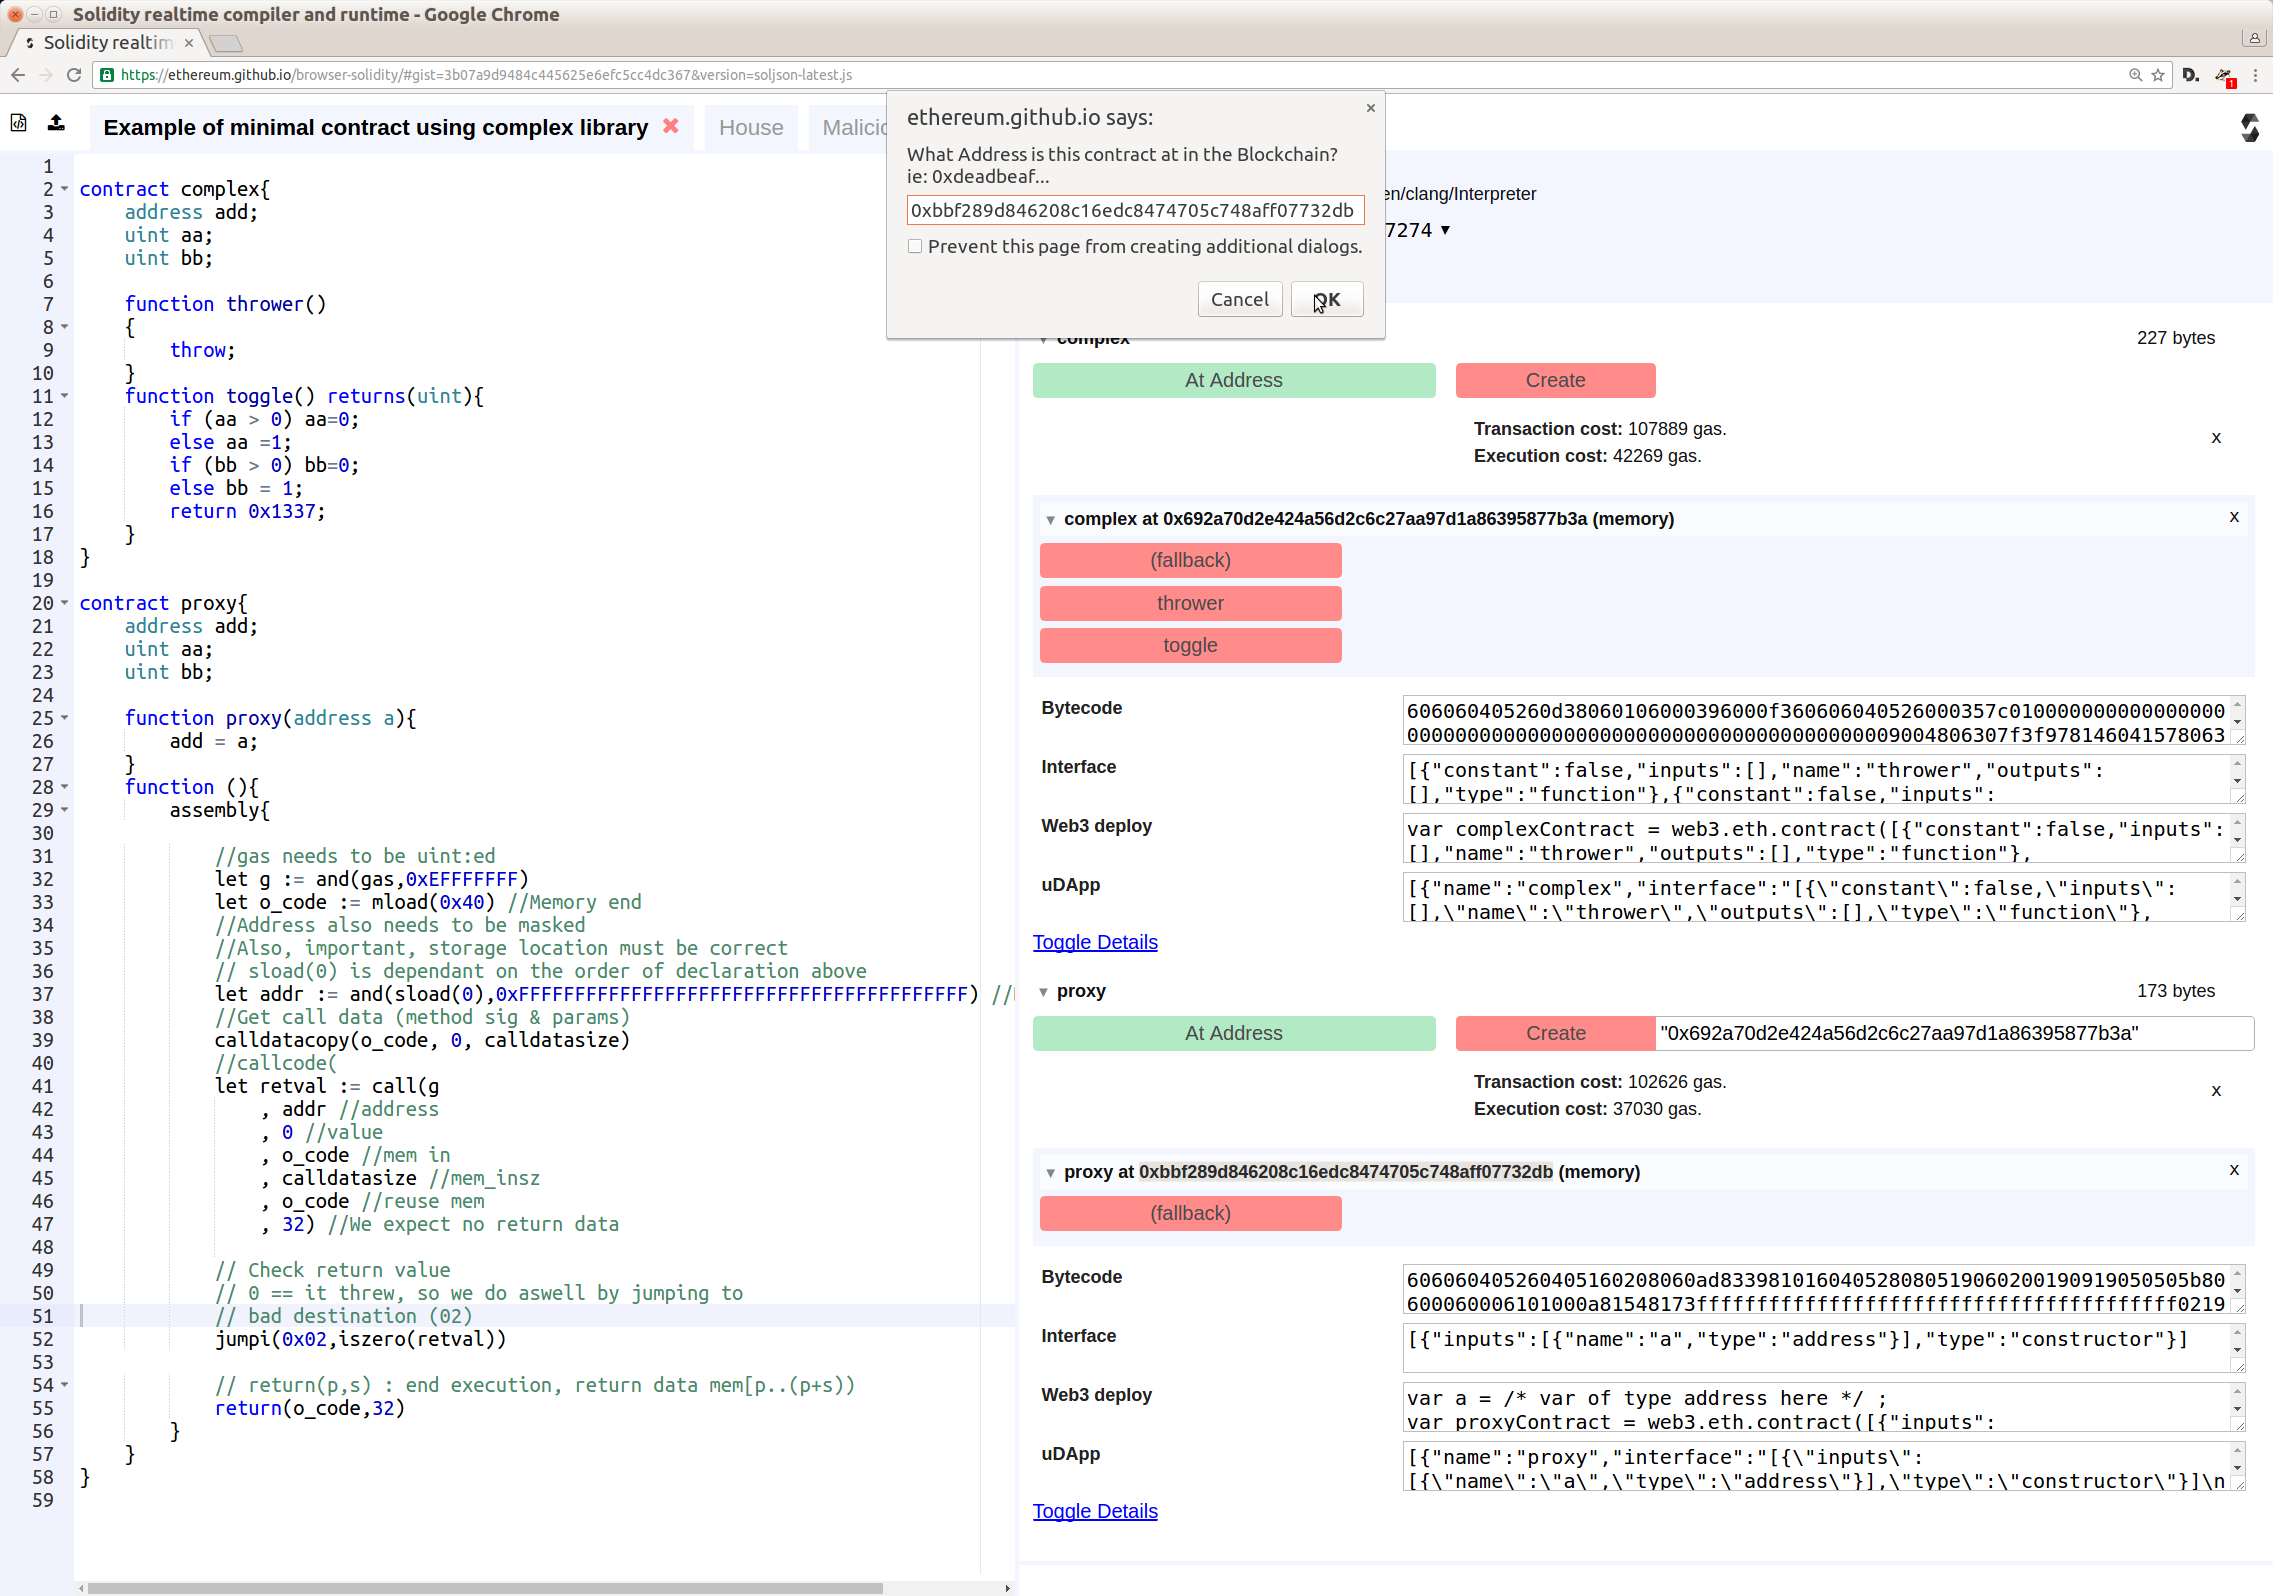Click the new file icon
2273x1596 pixels.
click(18, 123)
